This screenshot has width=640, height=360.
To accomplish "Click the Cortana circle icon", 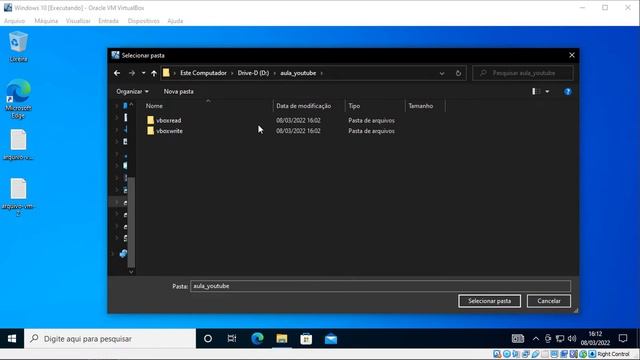I will point(208,339).
